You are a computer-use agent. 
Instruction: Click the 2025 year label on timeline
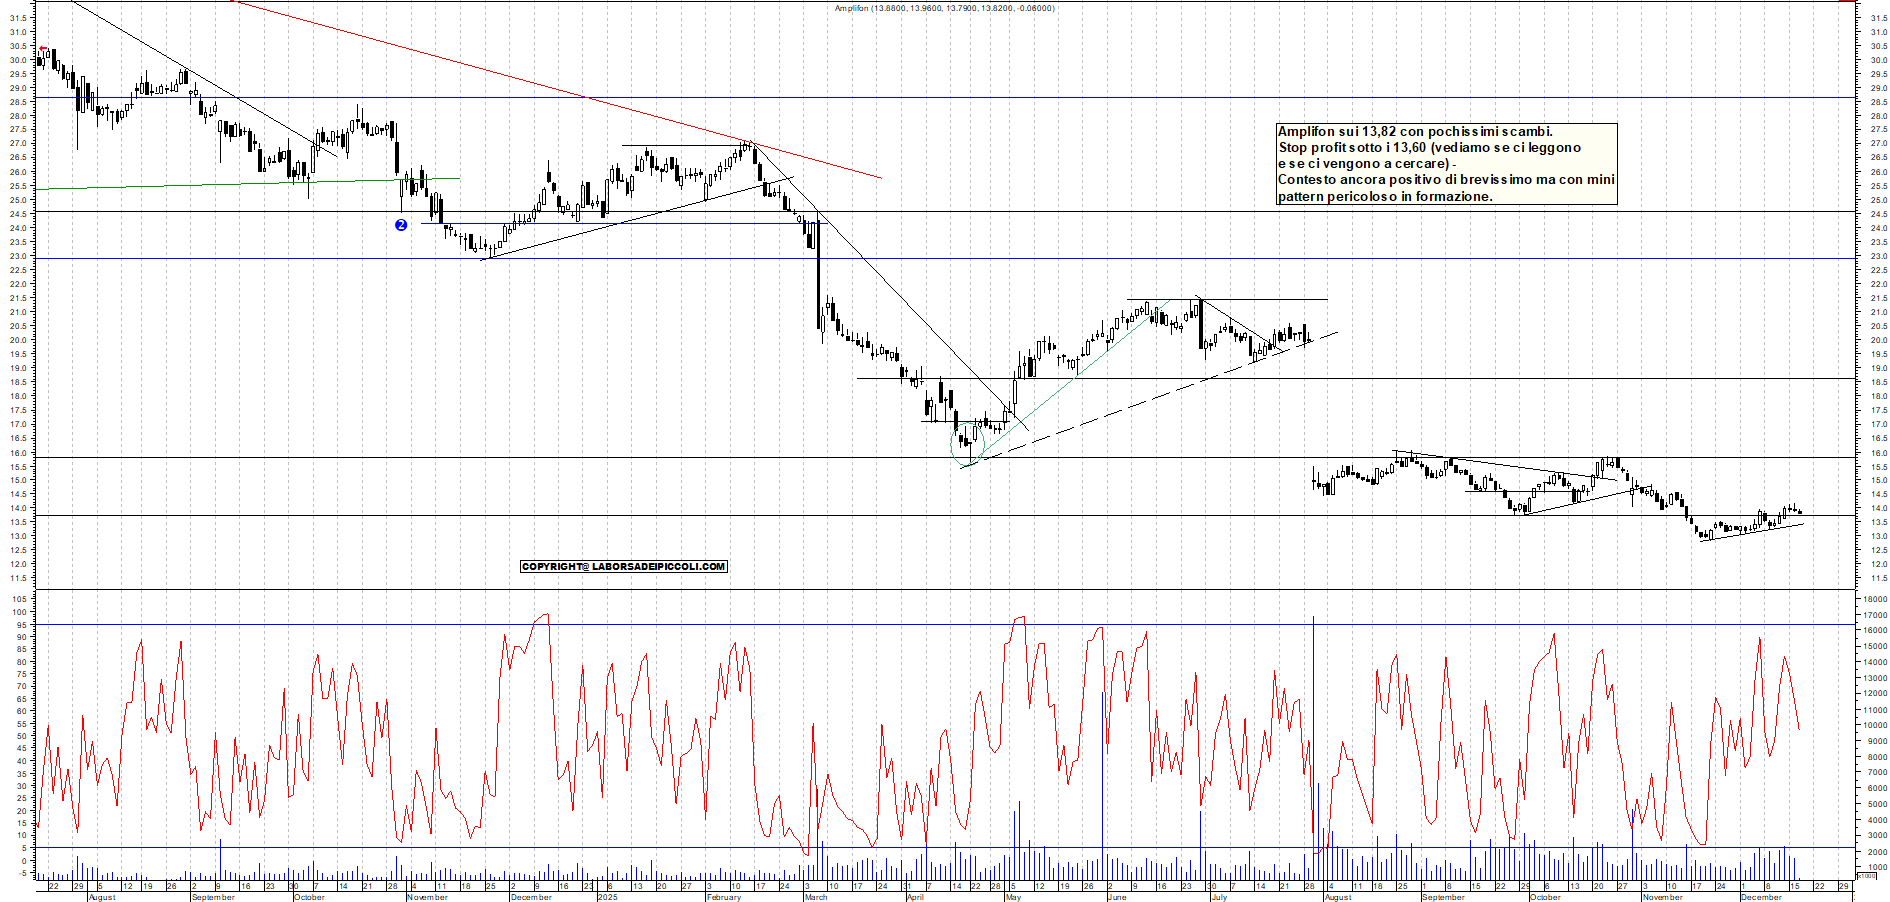pos(607,897)
